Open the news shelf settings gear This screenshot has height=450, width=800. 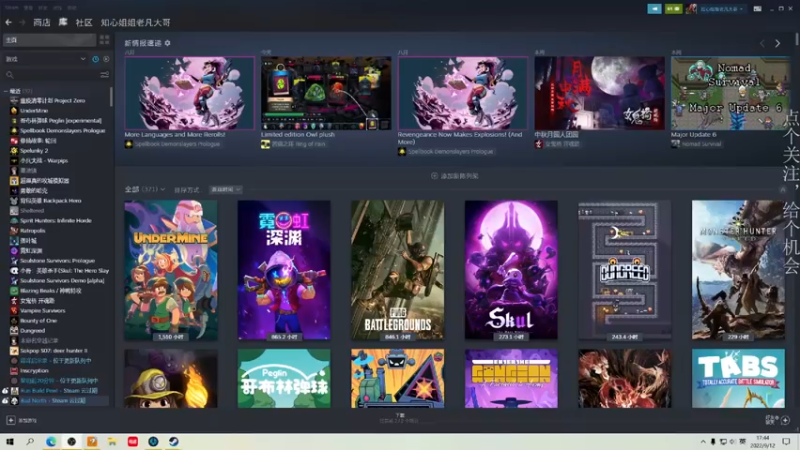click(167, 43)
